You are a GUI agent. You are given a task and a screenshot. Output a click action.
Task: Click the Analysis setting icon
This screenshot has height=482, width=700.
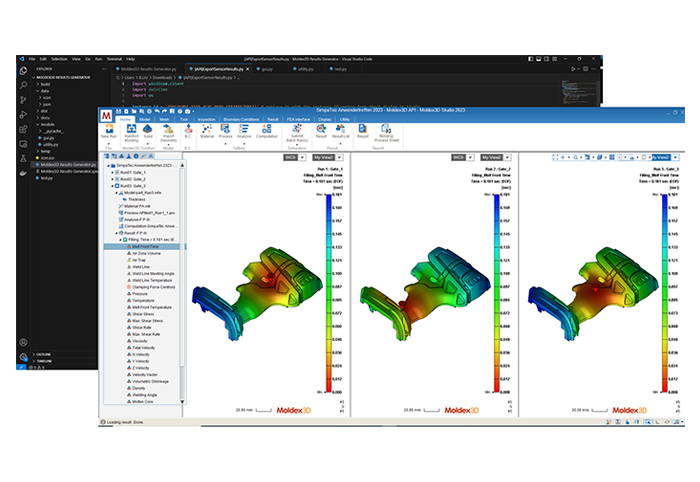pyautogui.click(x=244, y=131)
